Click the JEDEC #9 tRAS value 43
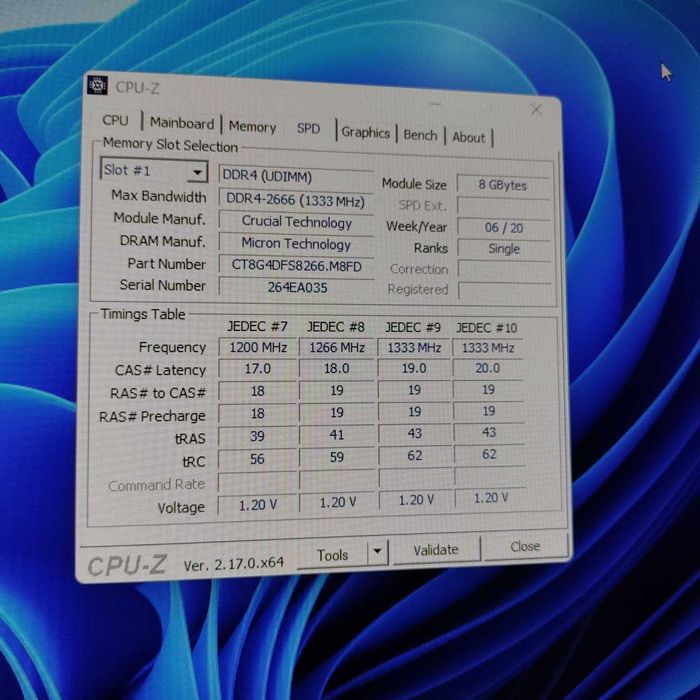 click(415, 433)
